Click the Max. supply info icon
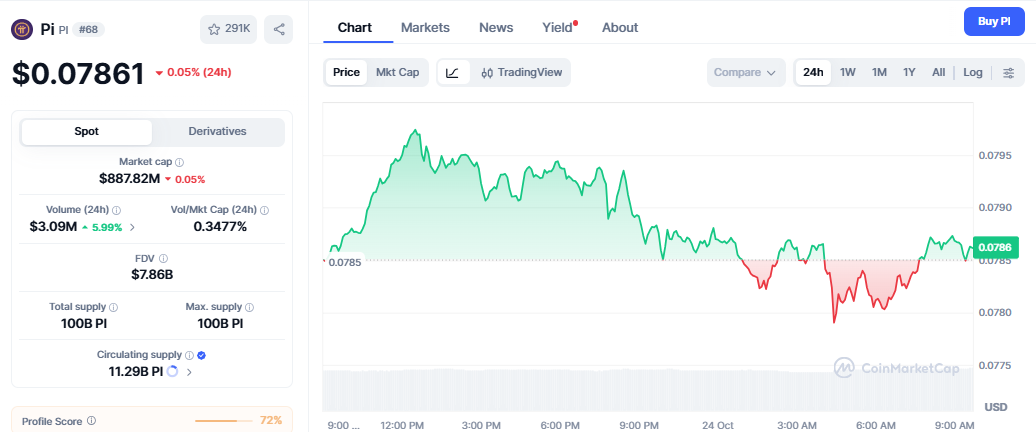This screenshot has width=1036, height=432. [249, 307]
